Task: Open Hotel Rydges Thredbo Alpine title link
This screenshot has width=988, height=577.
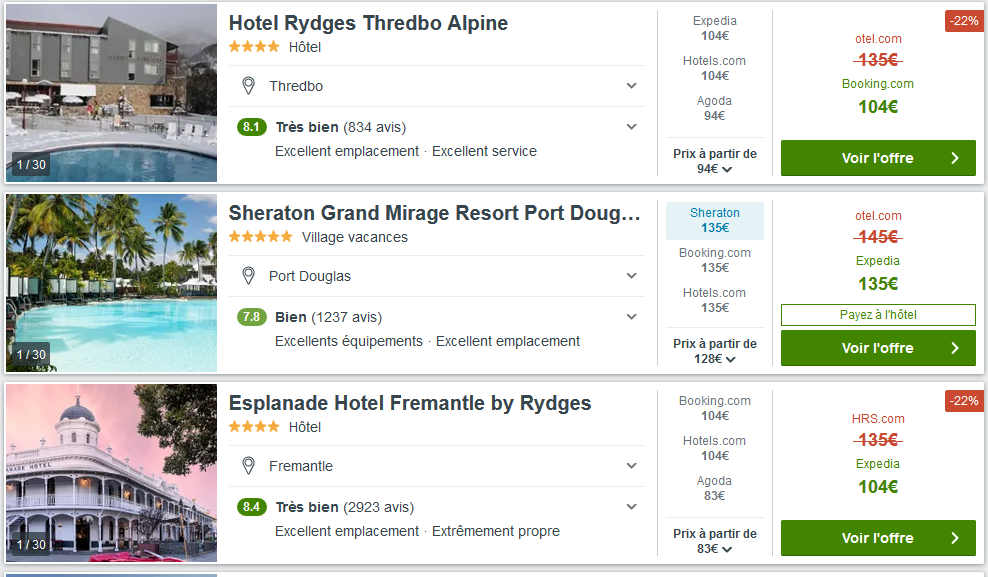Action: 368,23
